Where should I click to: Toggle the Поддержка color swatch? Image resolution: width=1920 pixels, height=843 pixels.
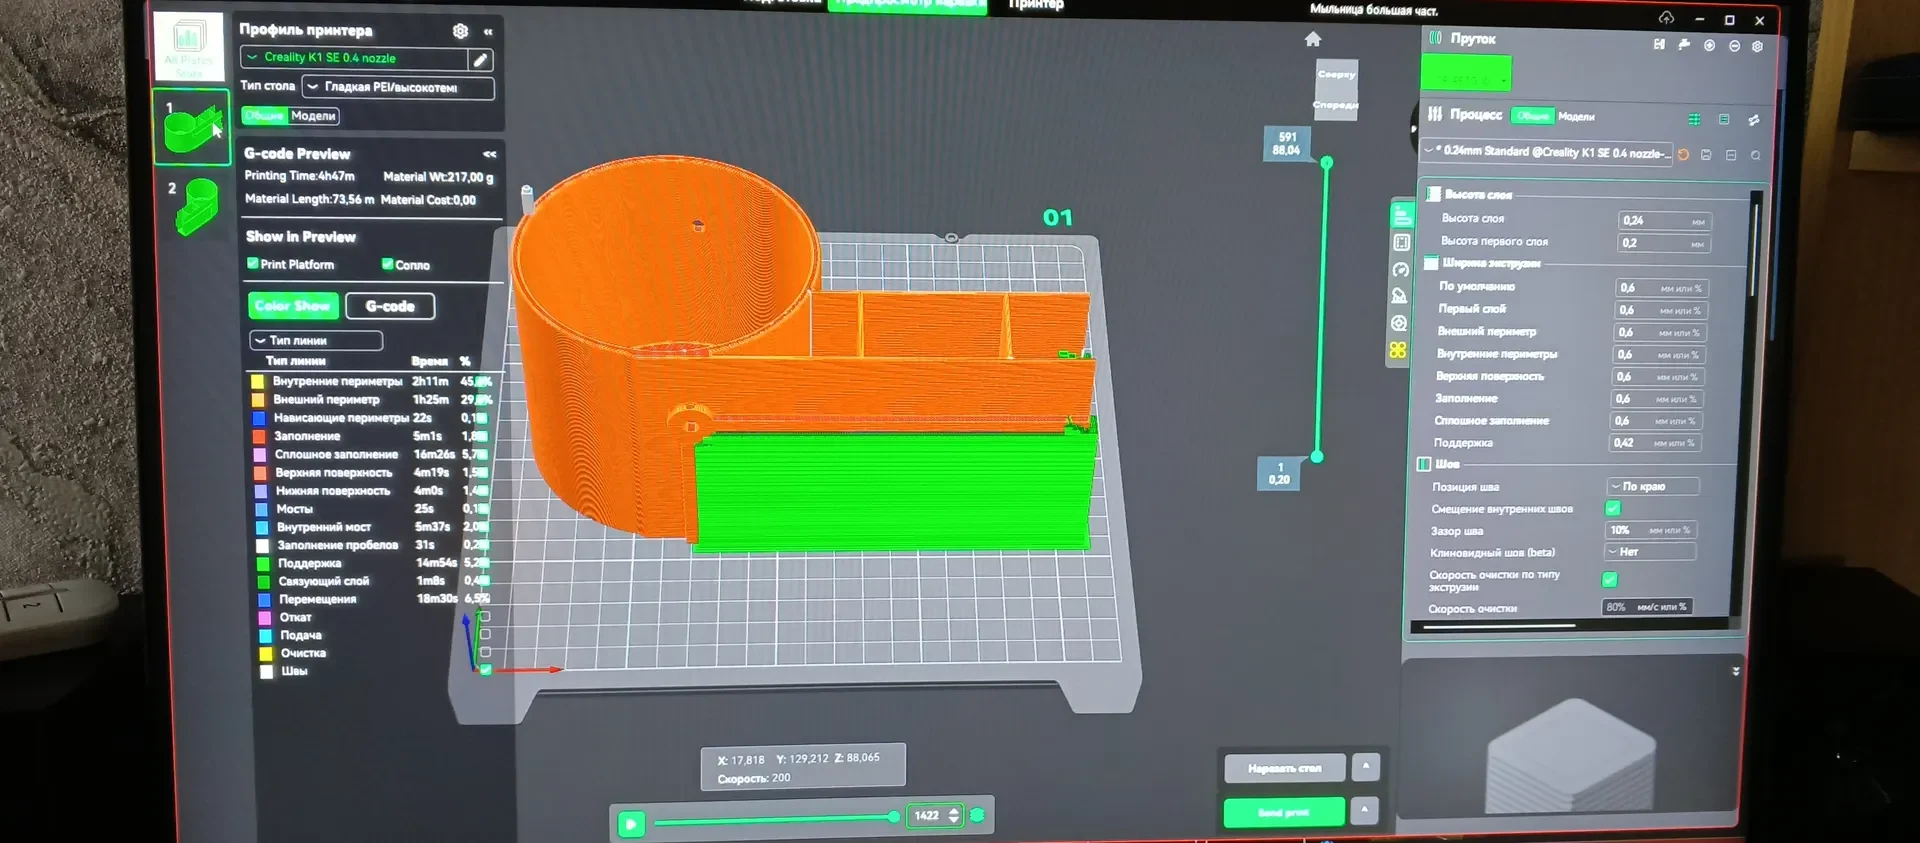click(263, 563)
